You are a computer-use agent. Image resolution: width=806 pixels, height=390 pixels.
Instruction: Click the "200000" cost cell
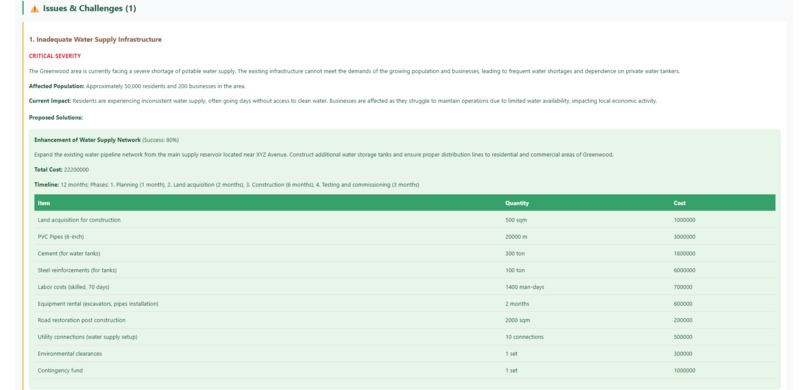(683, 320)
